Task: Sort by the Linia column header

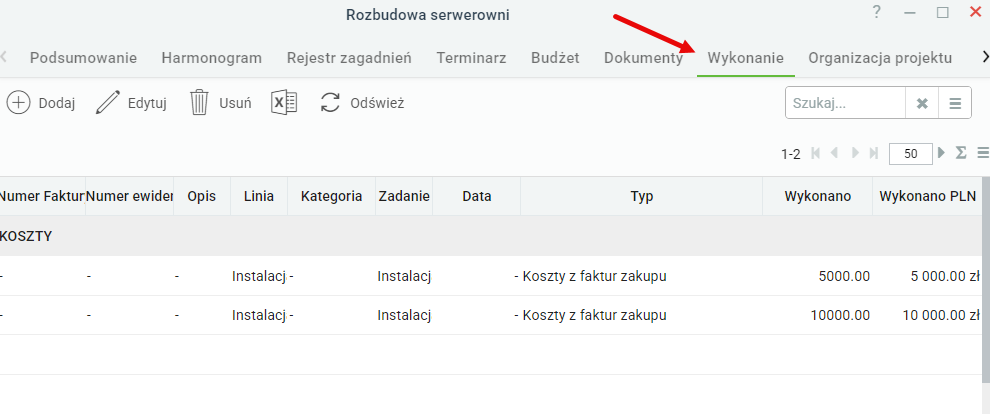Action: coord(259,196)
